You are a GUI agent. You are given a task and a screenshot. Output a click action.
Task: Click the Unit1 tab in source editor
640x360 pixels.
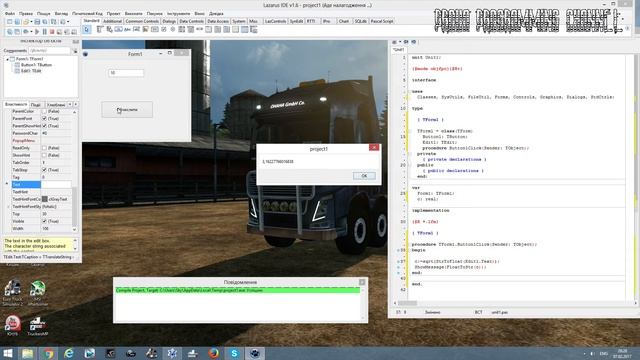[398, 50]
